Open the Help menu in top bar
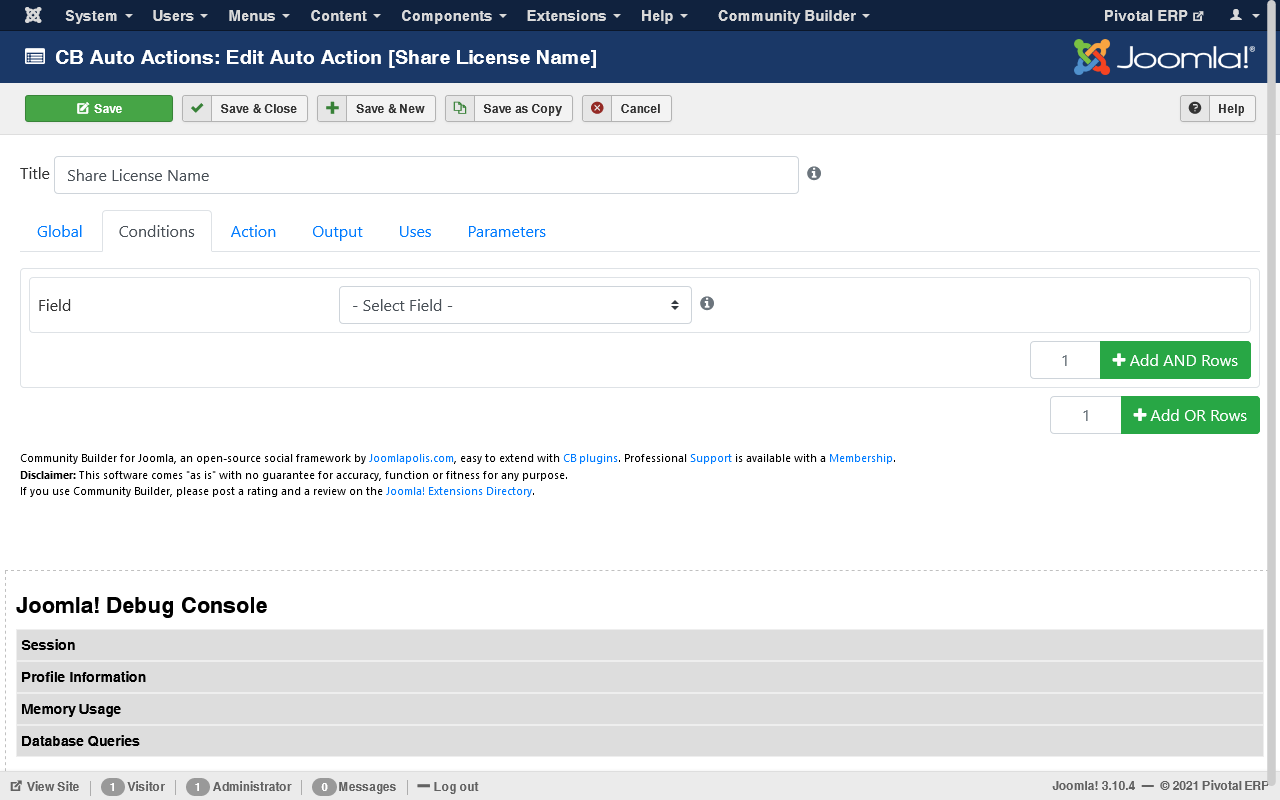Image resolution: width=1280 pixels, height=800 pixels. [x=664, y=15]
